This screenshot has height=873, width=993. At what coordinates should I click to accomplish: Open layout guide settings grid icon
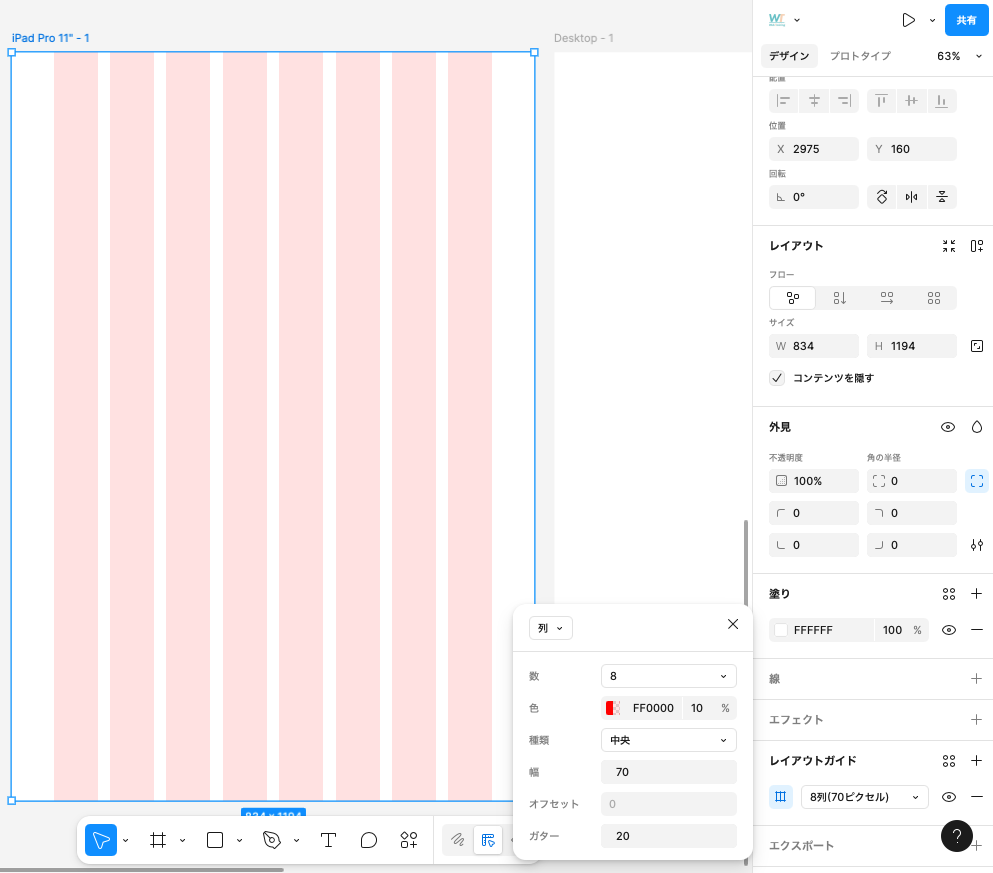(781, 797)
